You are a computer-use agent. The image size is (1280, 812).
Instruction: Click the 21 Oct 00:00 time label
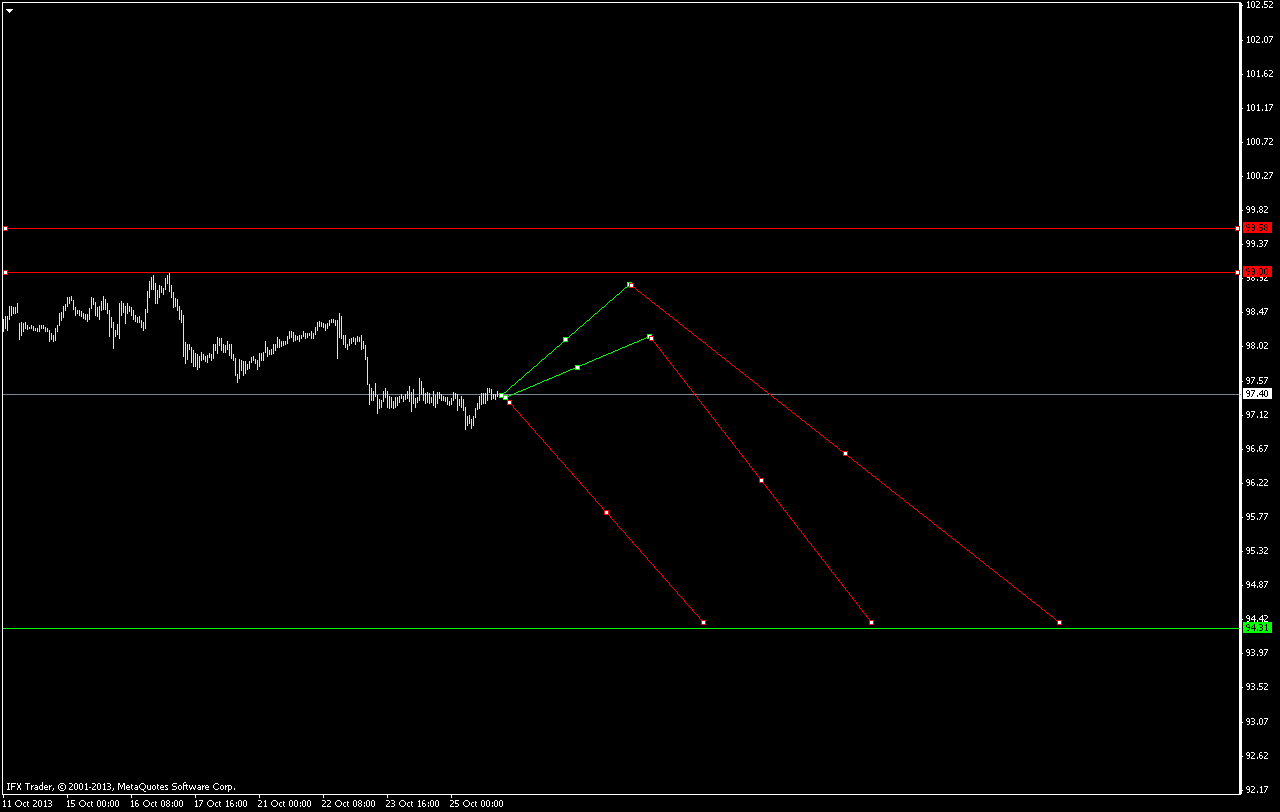pos(285,803)
